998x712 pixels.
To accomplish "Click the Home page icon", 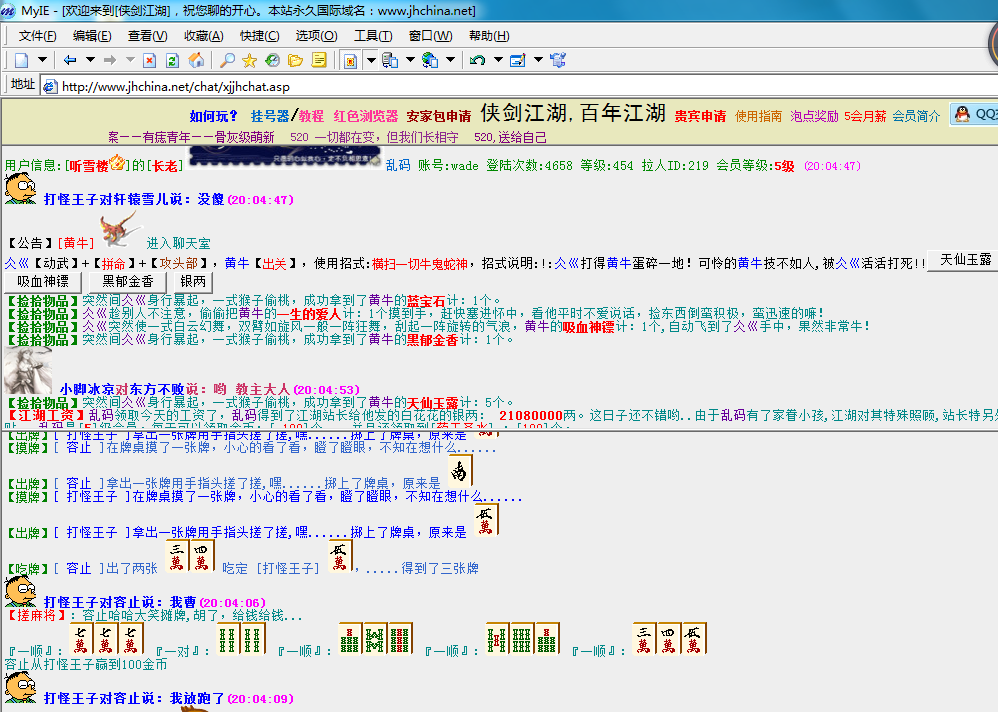I will (197, 60).
